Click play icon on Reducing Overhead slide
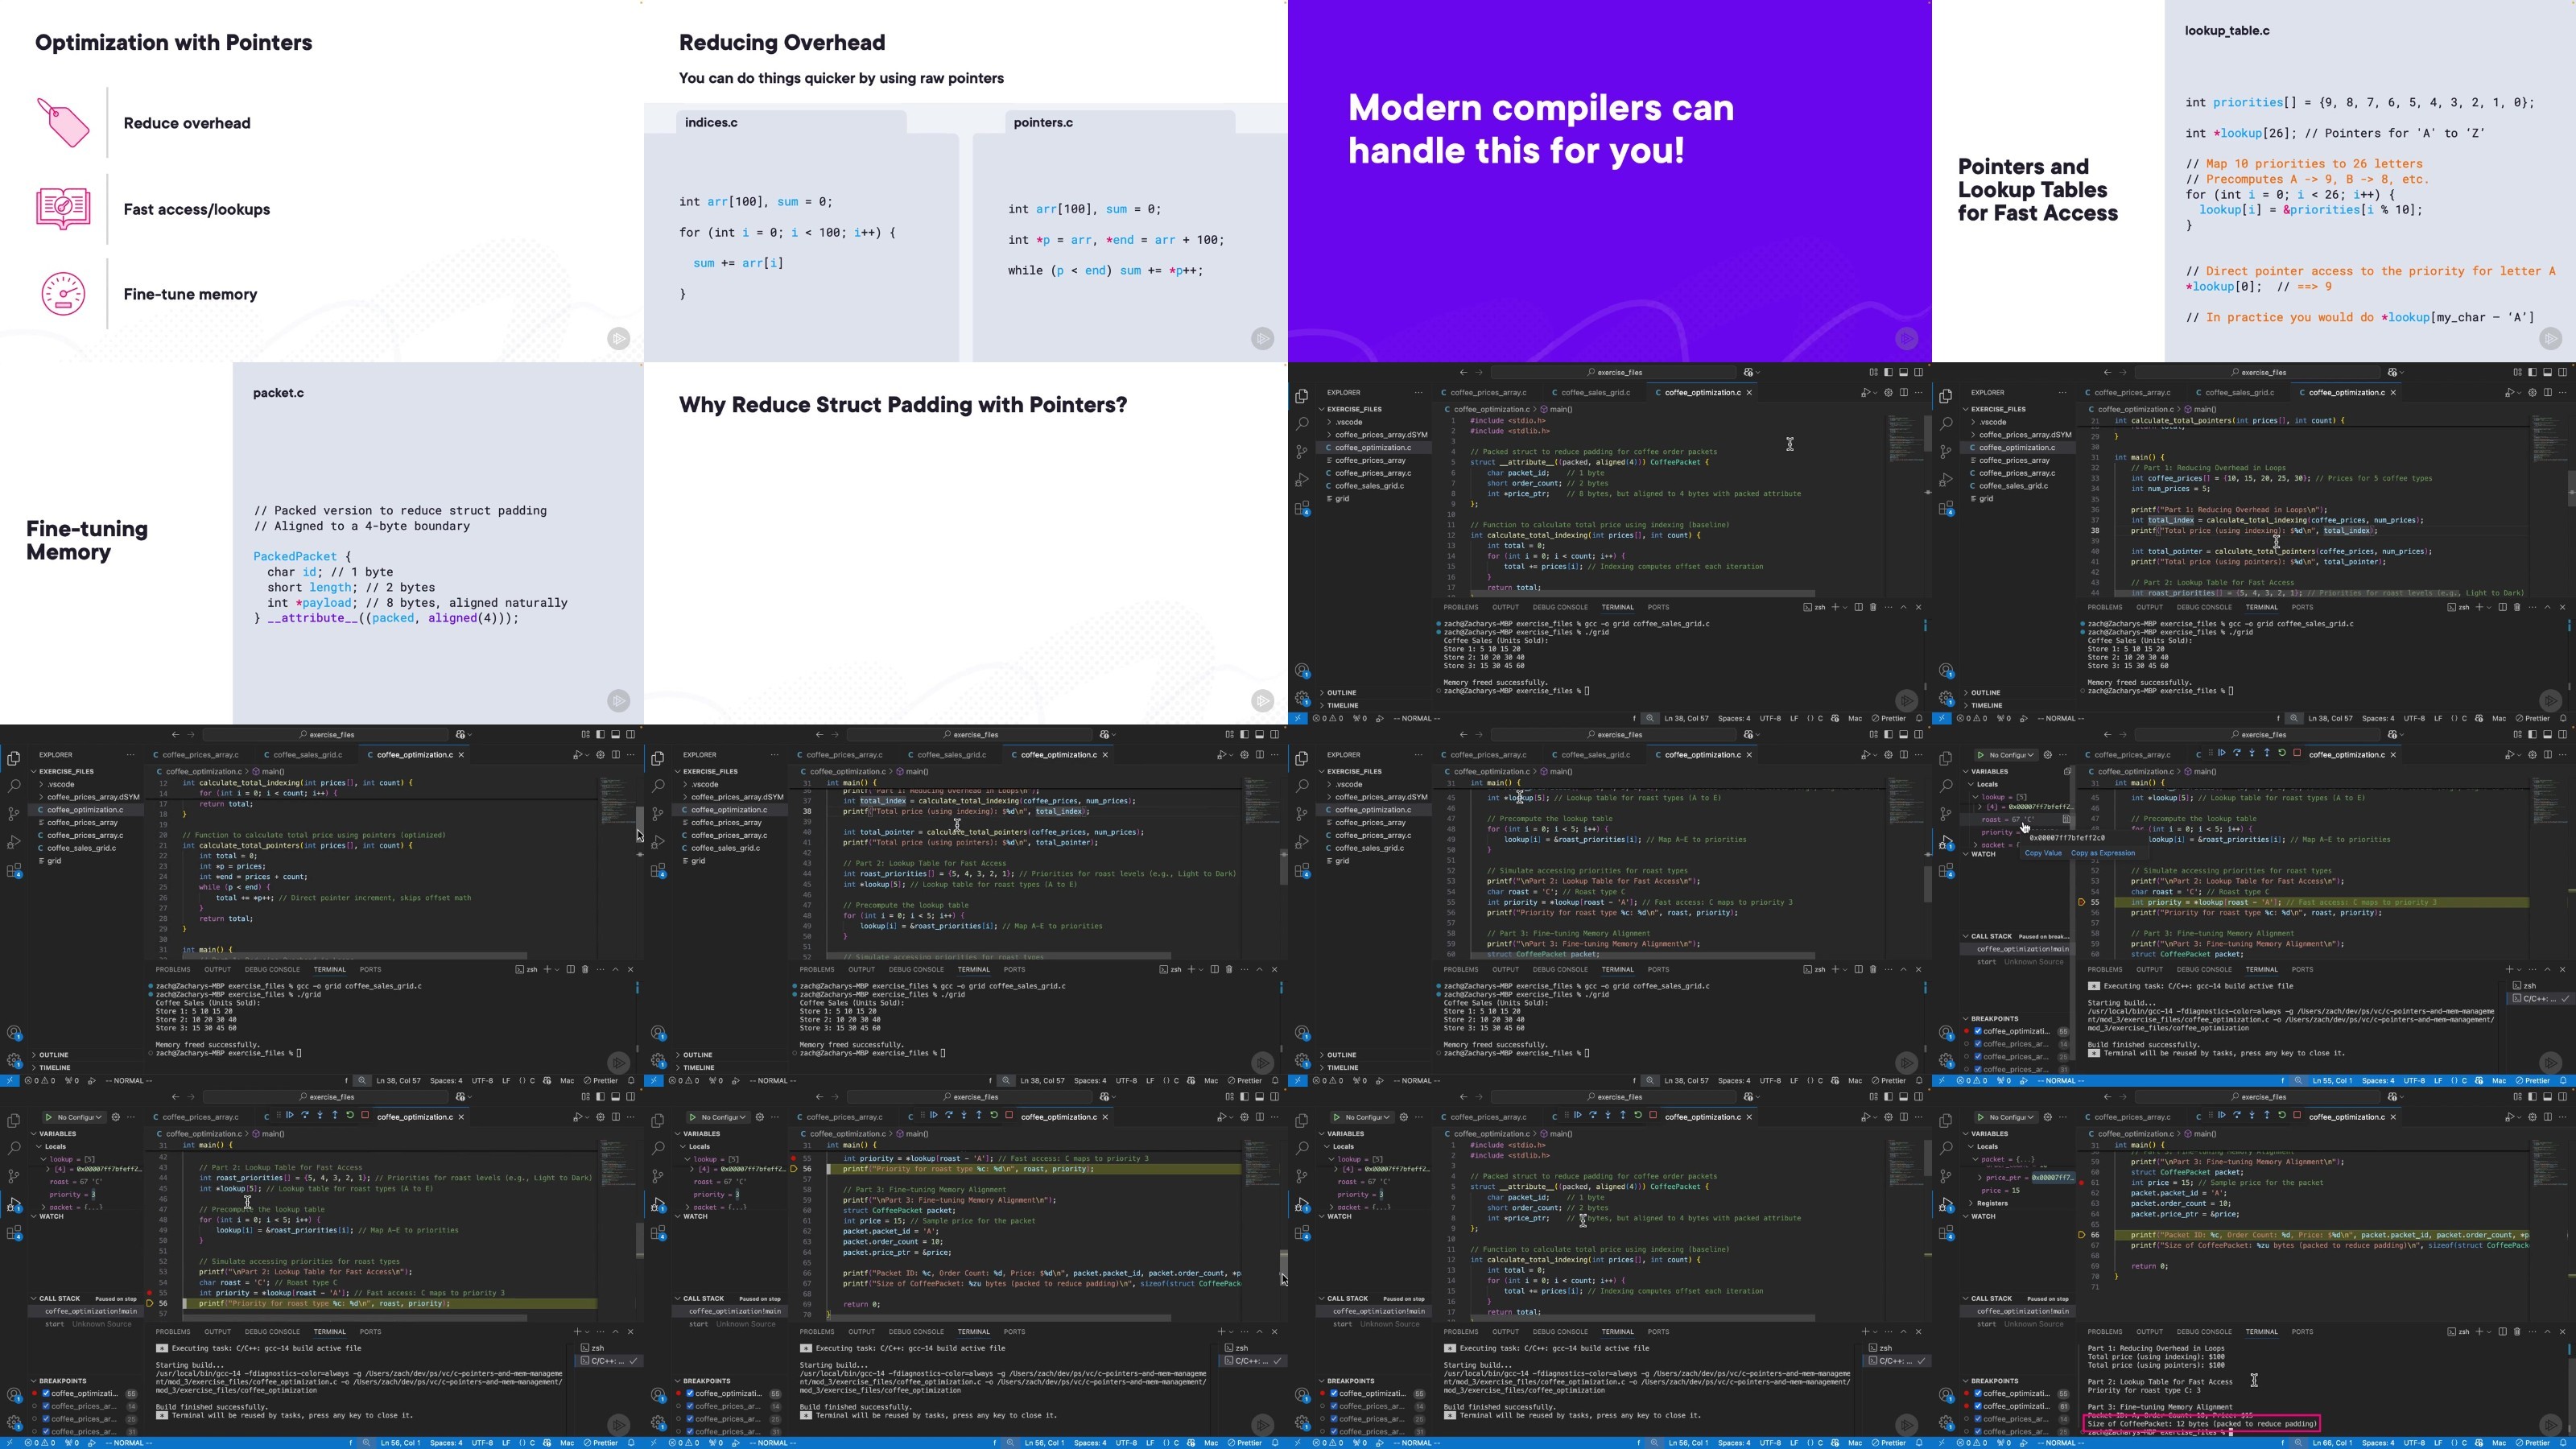Image resolution: width=2576 pixels, height=1449 pixels. (x=1263, y=338)
